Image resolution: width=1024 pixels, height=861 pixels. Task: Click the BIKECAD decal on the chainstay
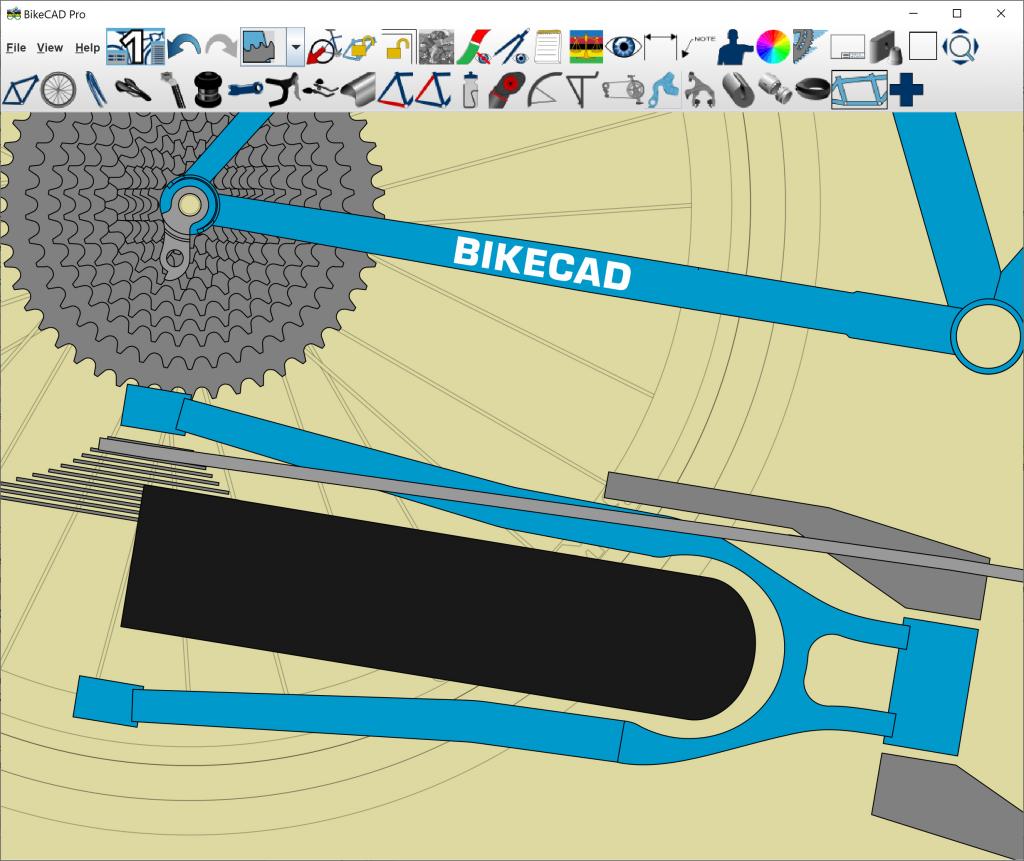(542, 263)
